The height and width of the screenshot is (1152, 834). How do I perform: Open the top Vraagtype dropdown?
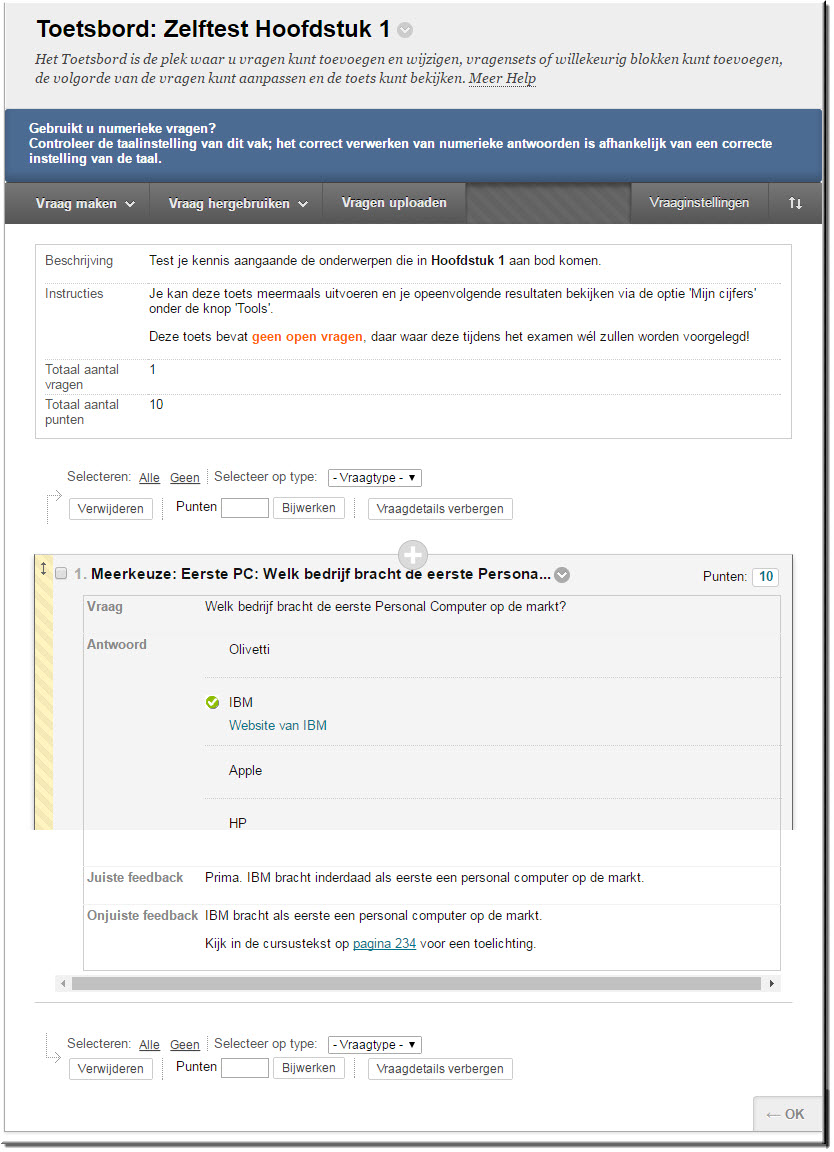click(375, 478)
